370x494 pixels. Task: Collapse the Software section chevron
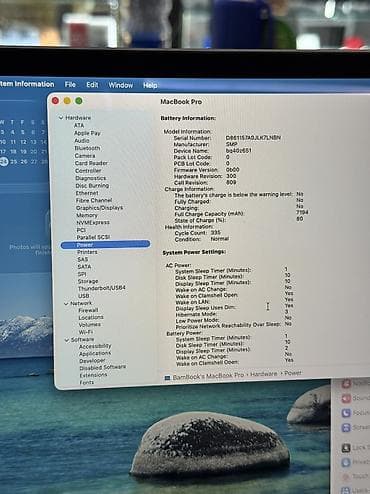(67, 340)
